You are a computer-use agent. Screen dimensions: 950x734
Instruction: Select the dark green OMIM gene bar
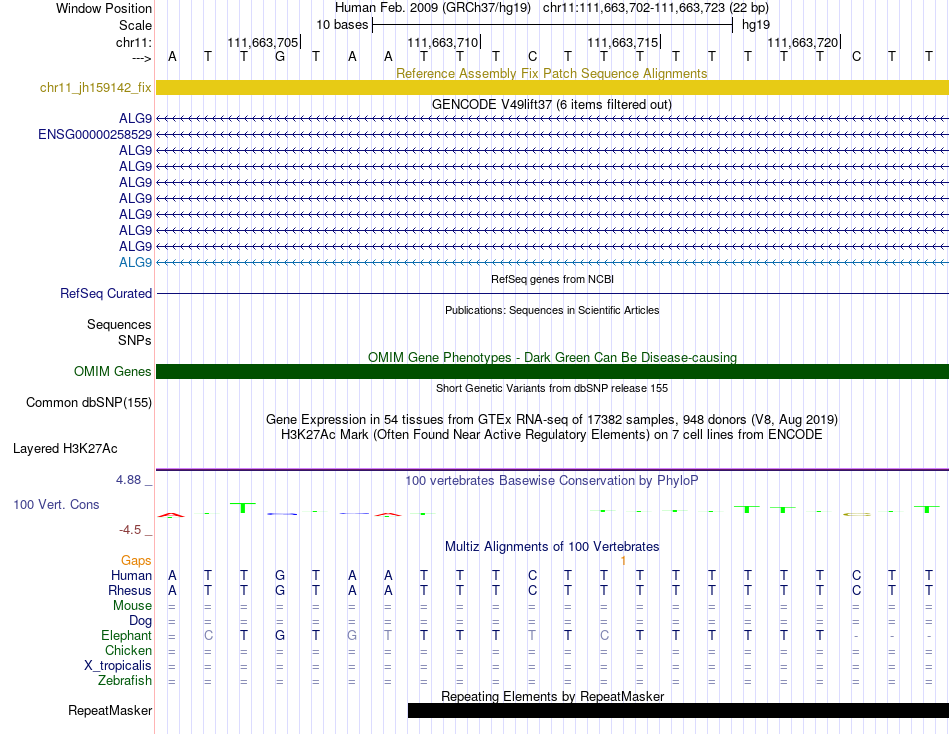tap(552, 372)
